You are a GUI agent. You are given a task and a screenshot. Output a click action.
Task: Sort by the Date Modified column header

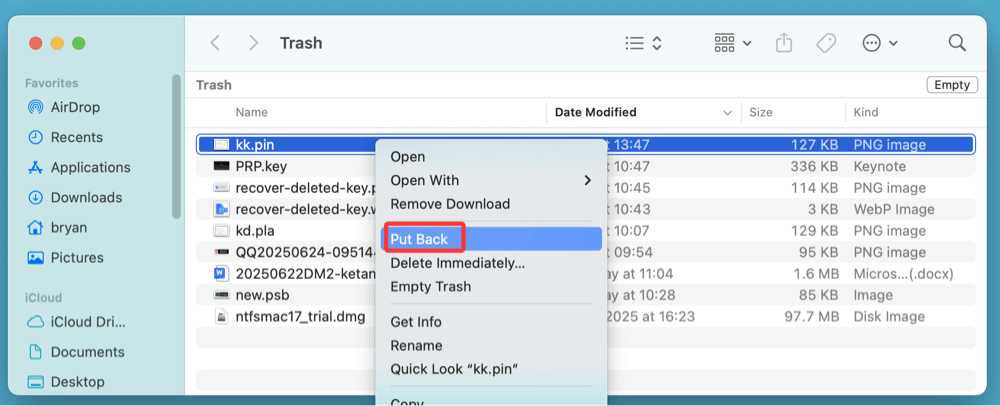tap(596, 112)
